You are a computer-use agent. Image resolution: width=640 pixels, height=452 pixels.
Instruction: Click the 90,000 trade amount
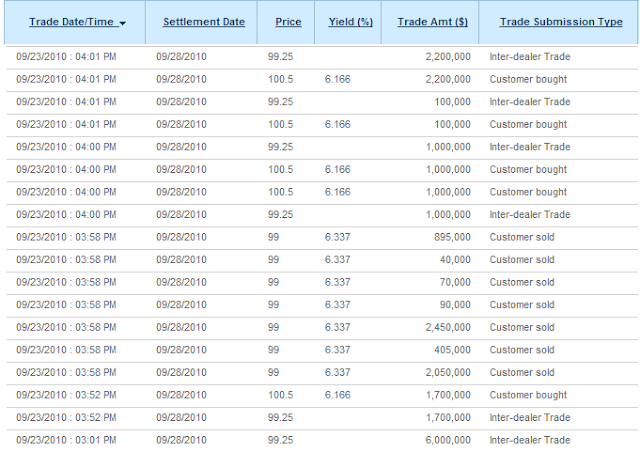[x=455, y=305]
